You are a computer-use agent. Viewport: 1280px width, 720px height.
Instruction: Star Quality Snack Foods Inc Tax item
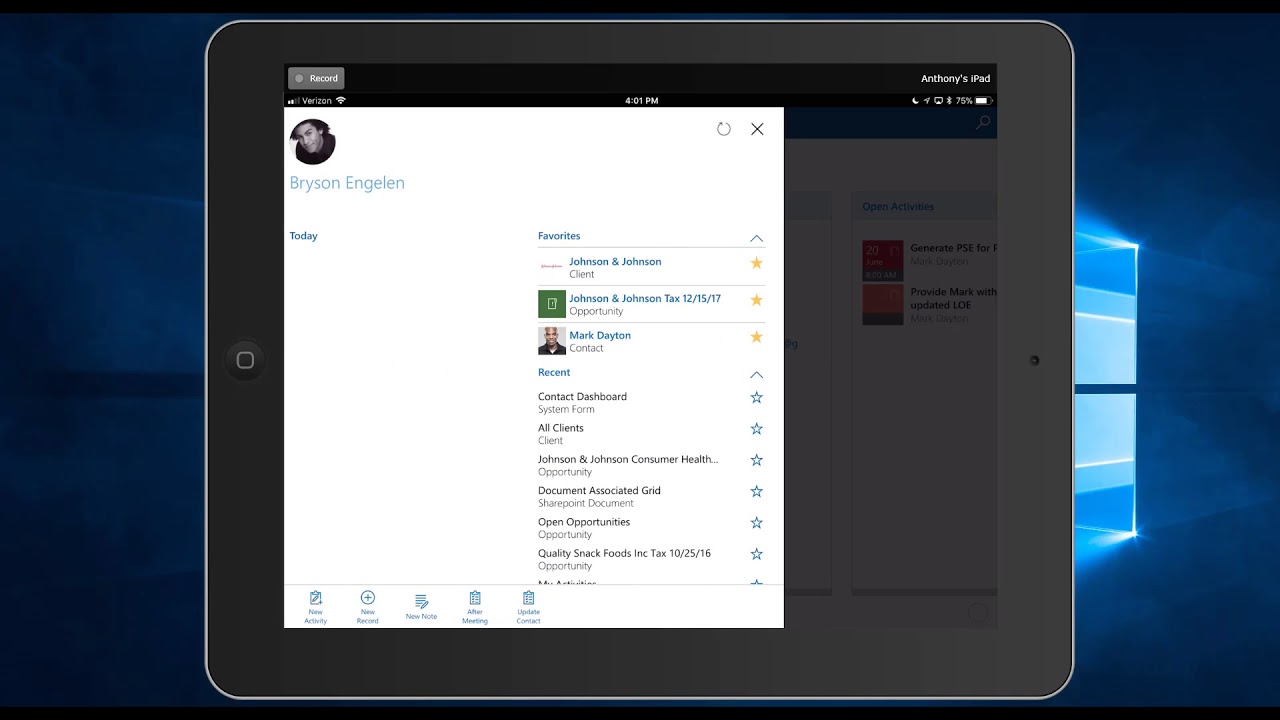(x=757, y=554)
